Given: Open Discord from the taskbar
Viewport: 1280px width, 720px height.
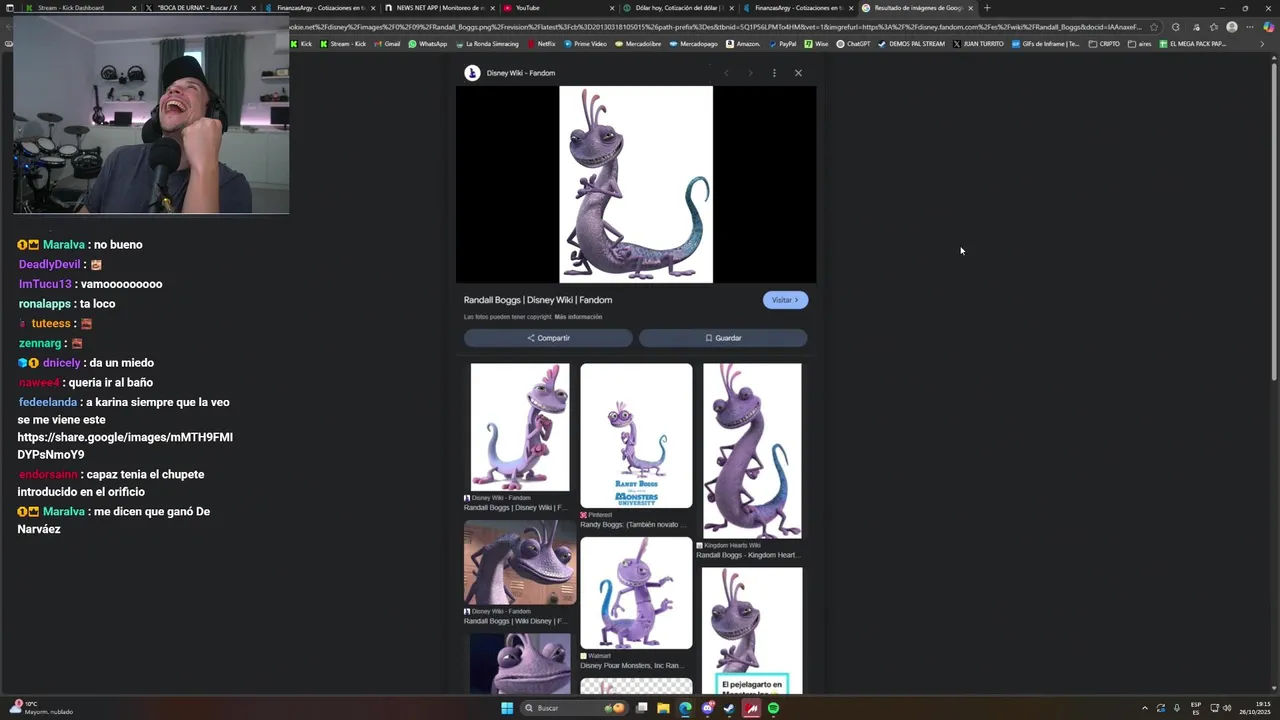Looking at the screenshot, I should point(708,708).
